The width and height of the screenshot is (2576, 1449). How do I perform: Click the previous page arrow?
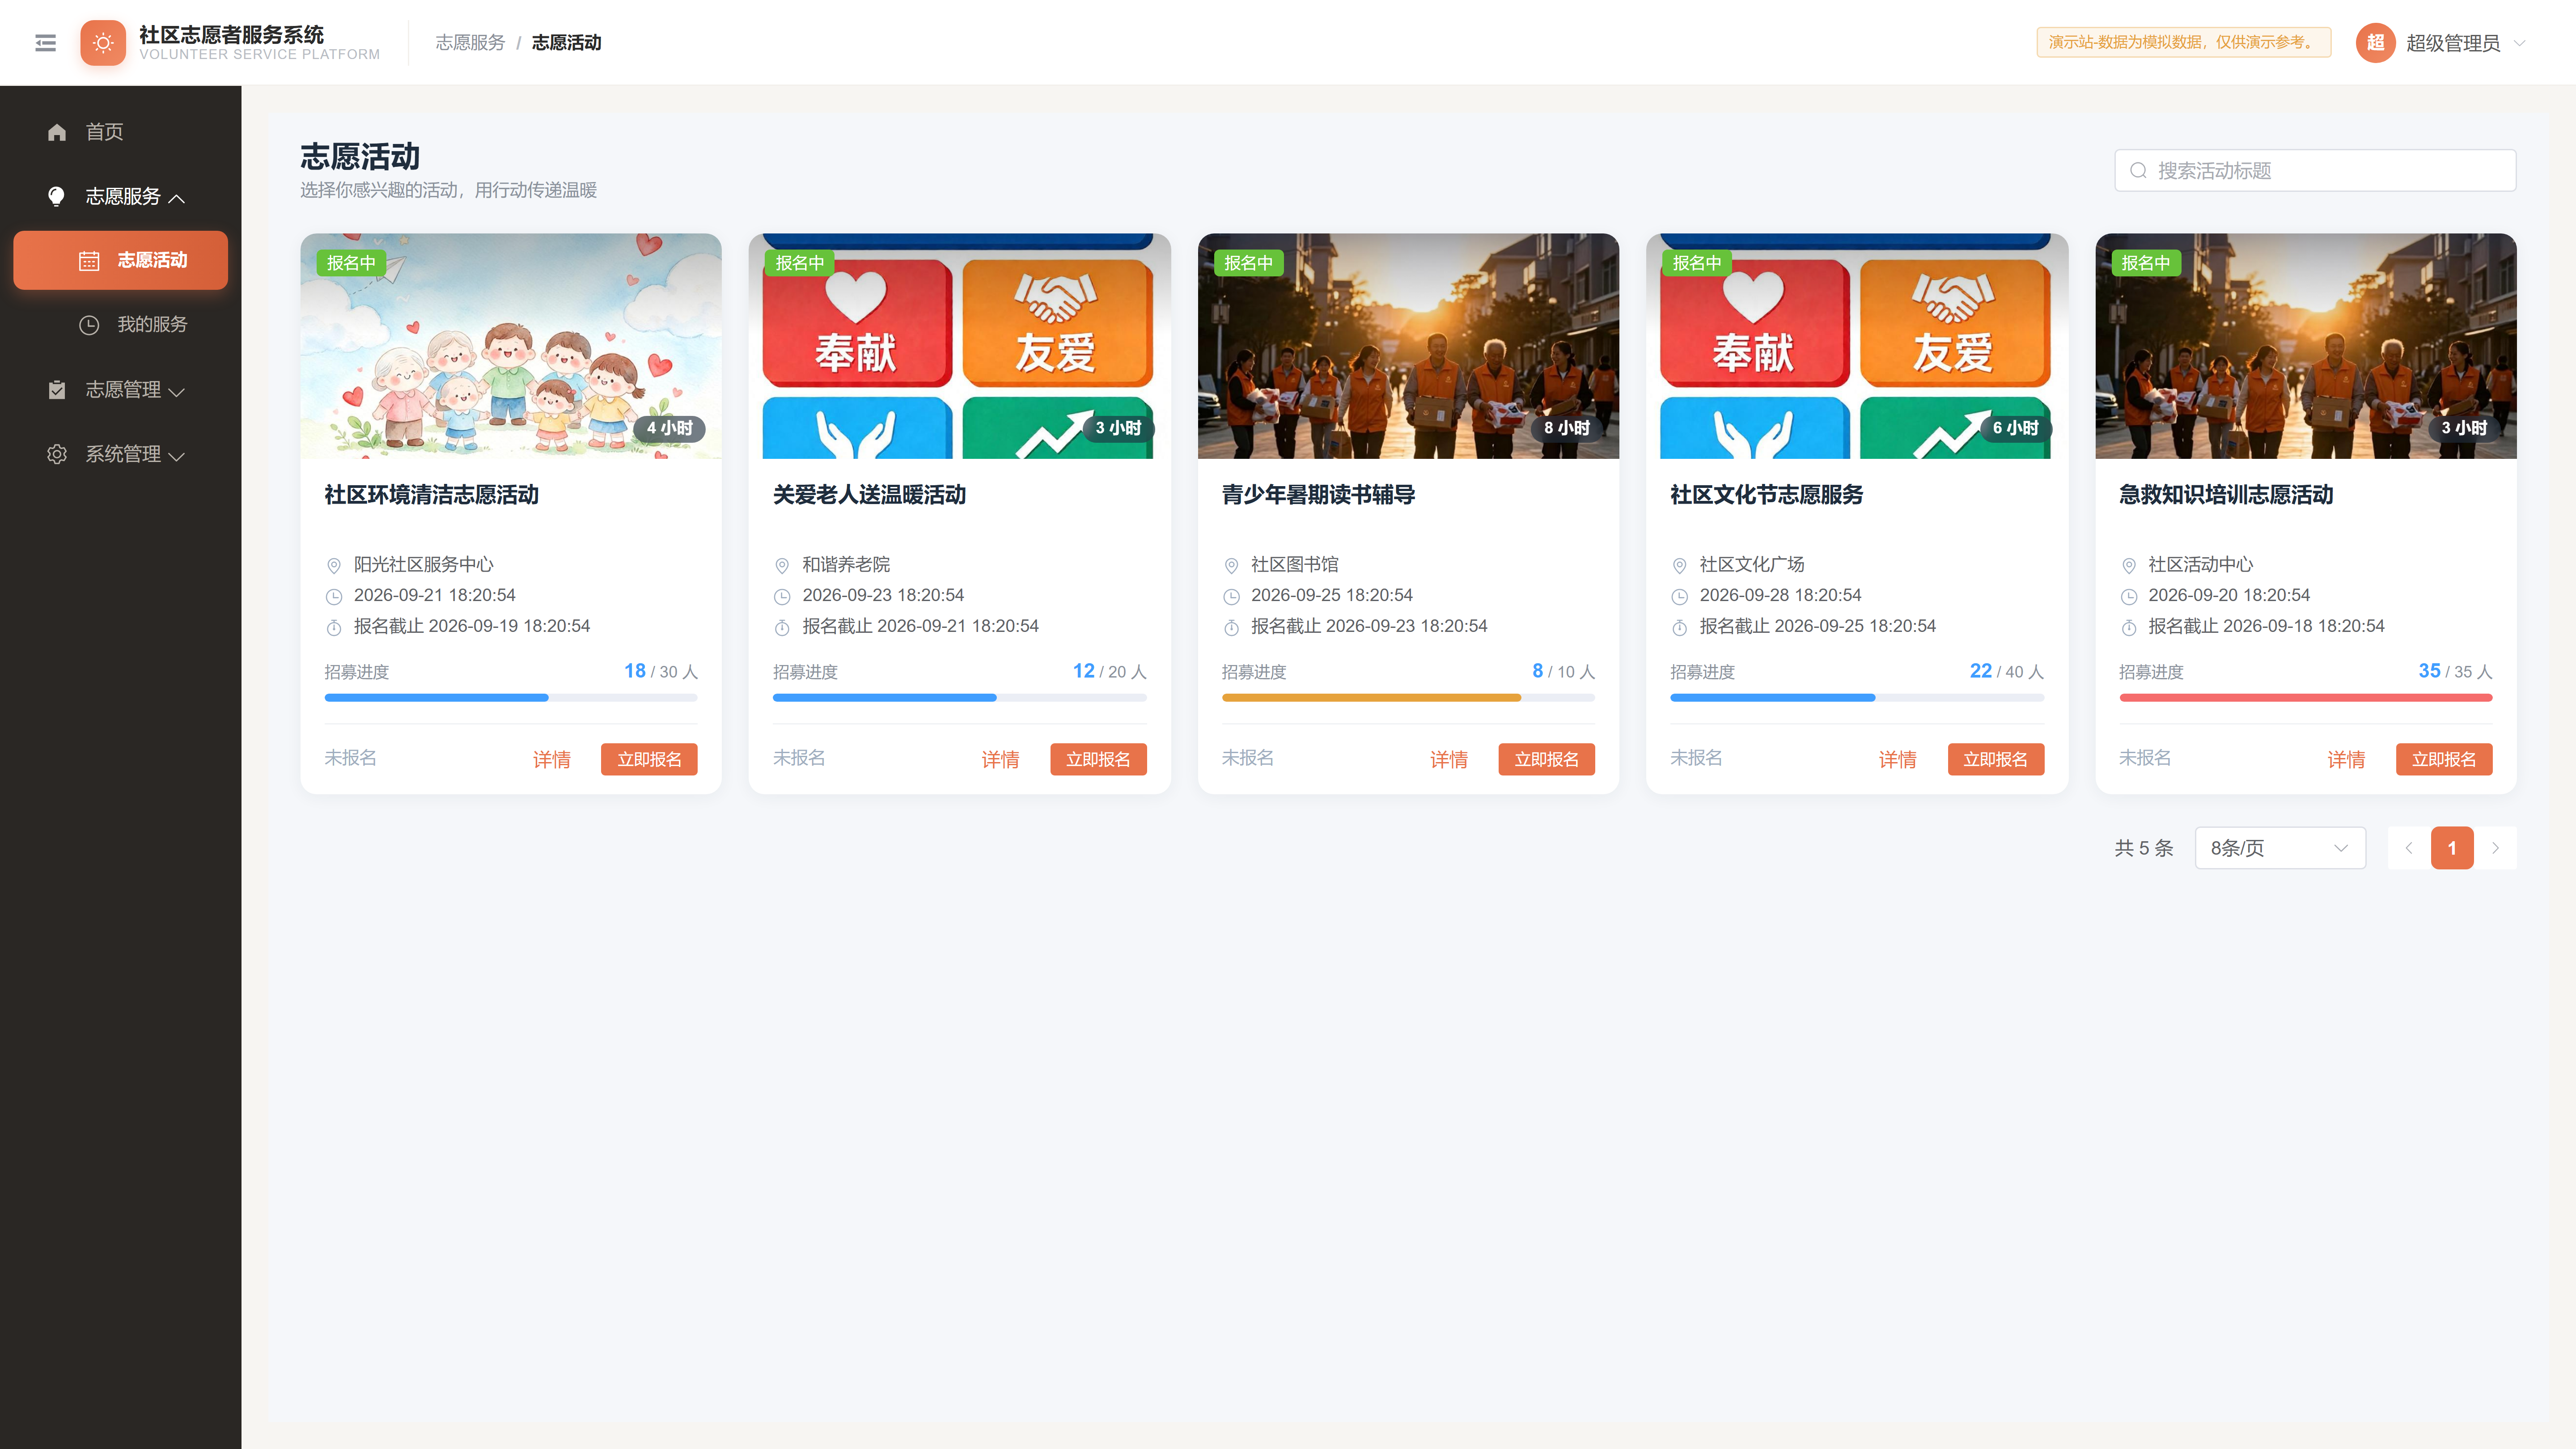[x=2409, y=848]
